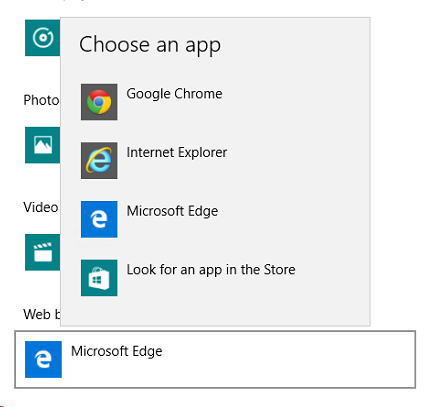This screenshot has width=433, height=407.
Task: Click the Windows Store bag icon
Action: click(x=99, y=278)
